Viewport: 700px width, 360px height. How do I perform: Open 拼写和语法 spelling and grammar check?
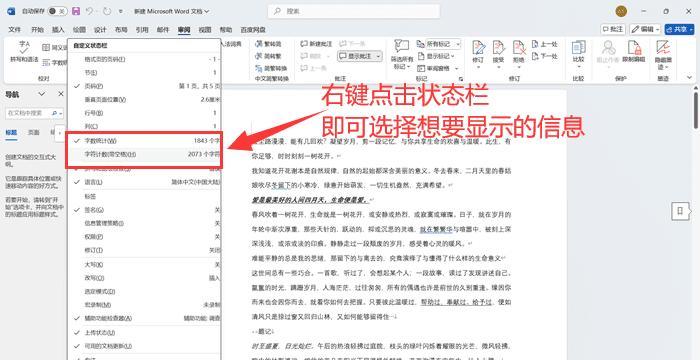[24, 51]
